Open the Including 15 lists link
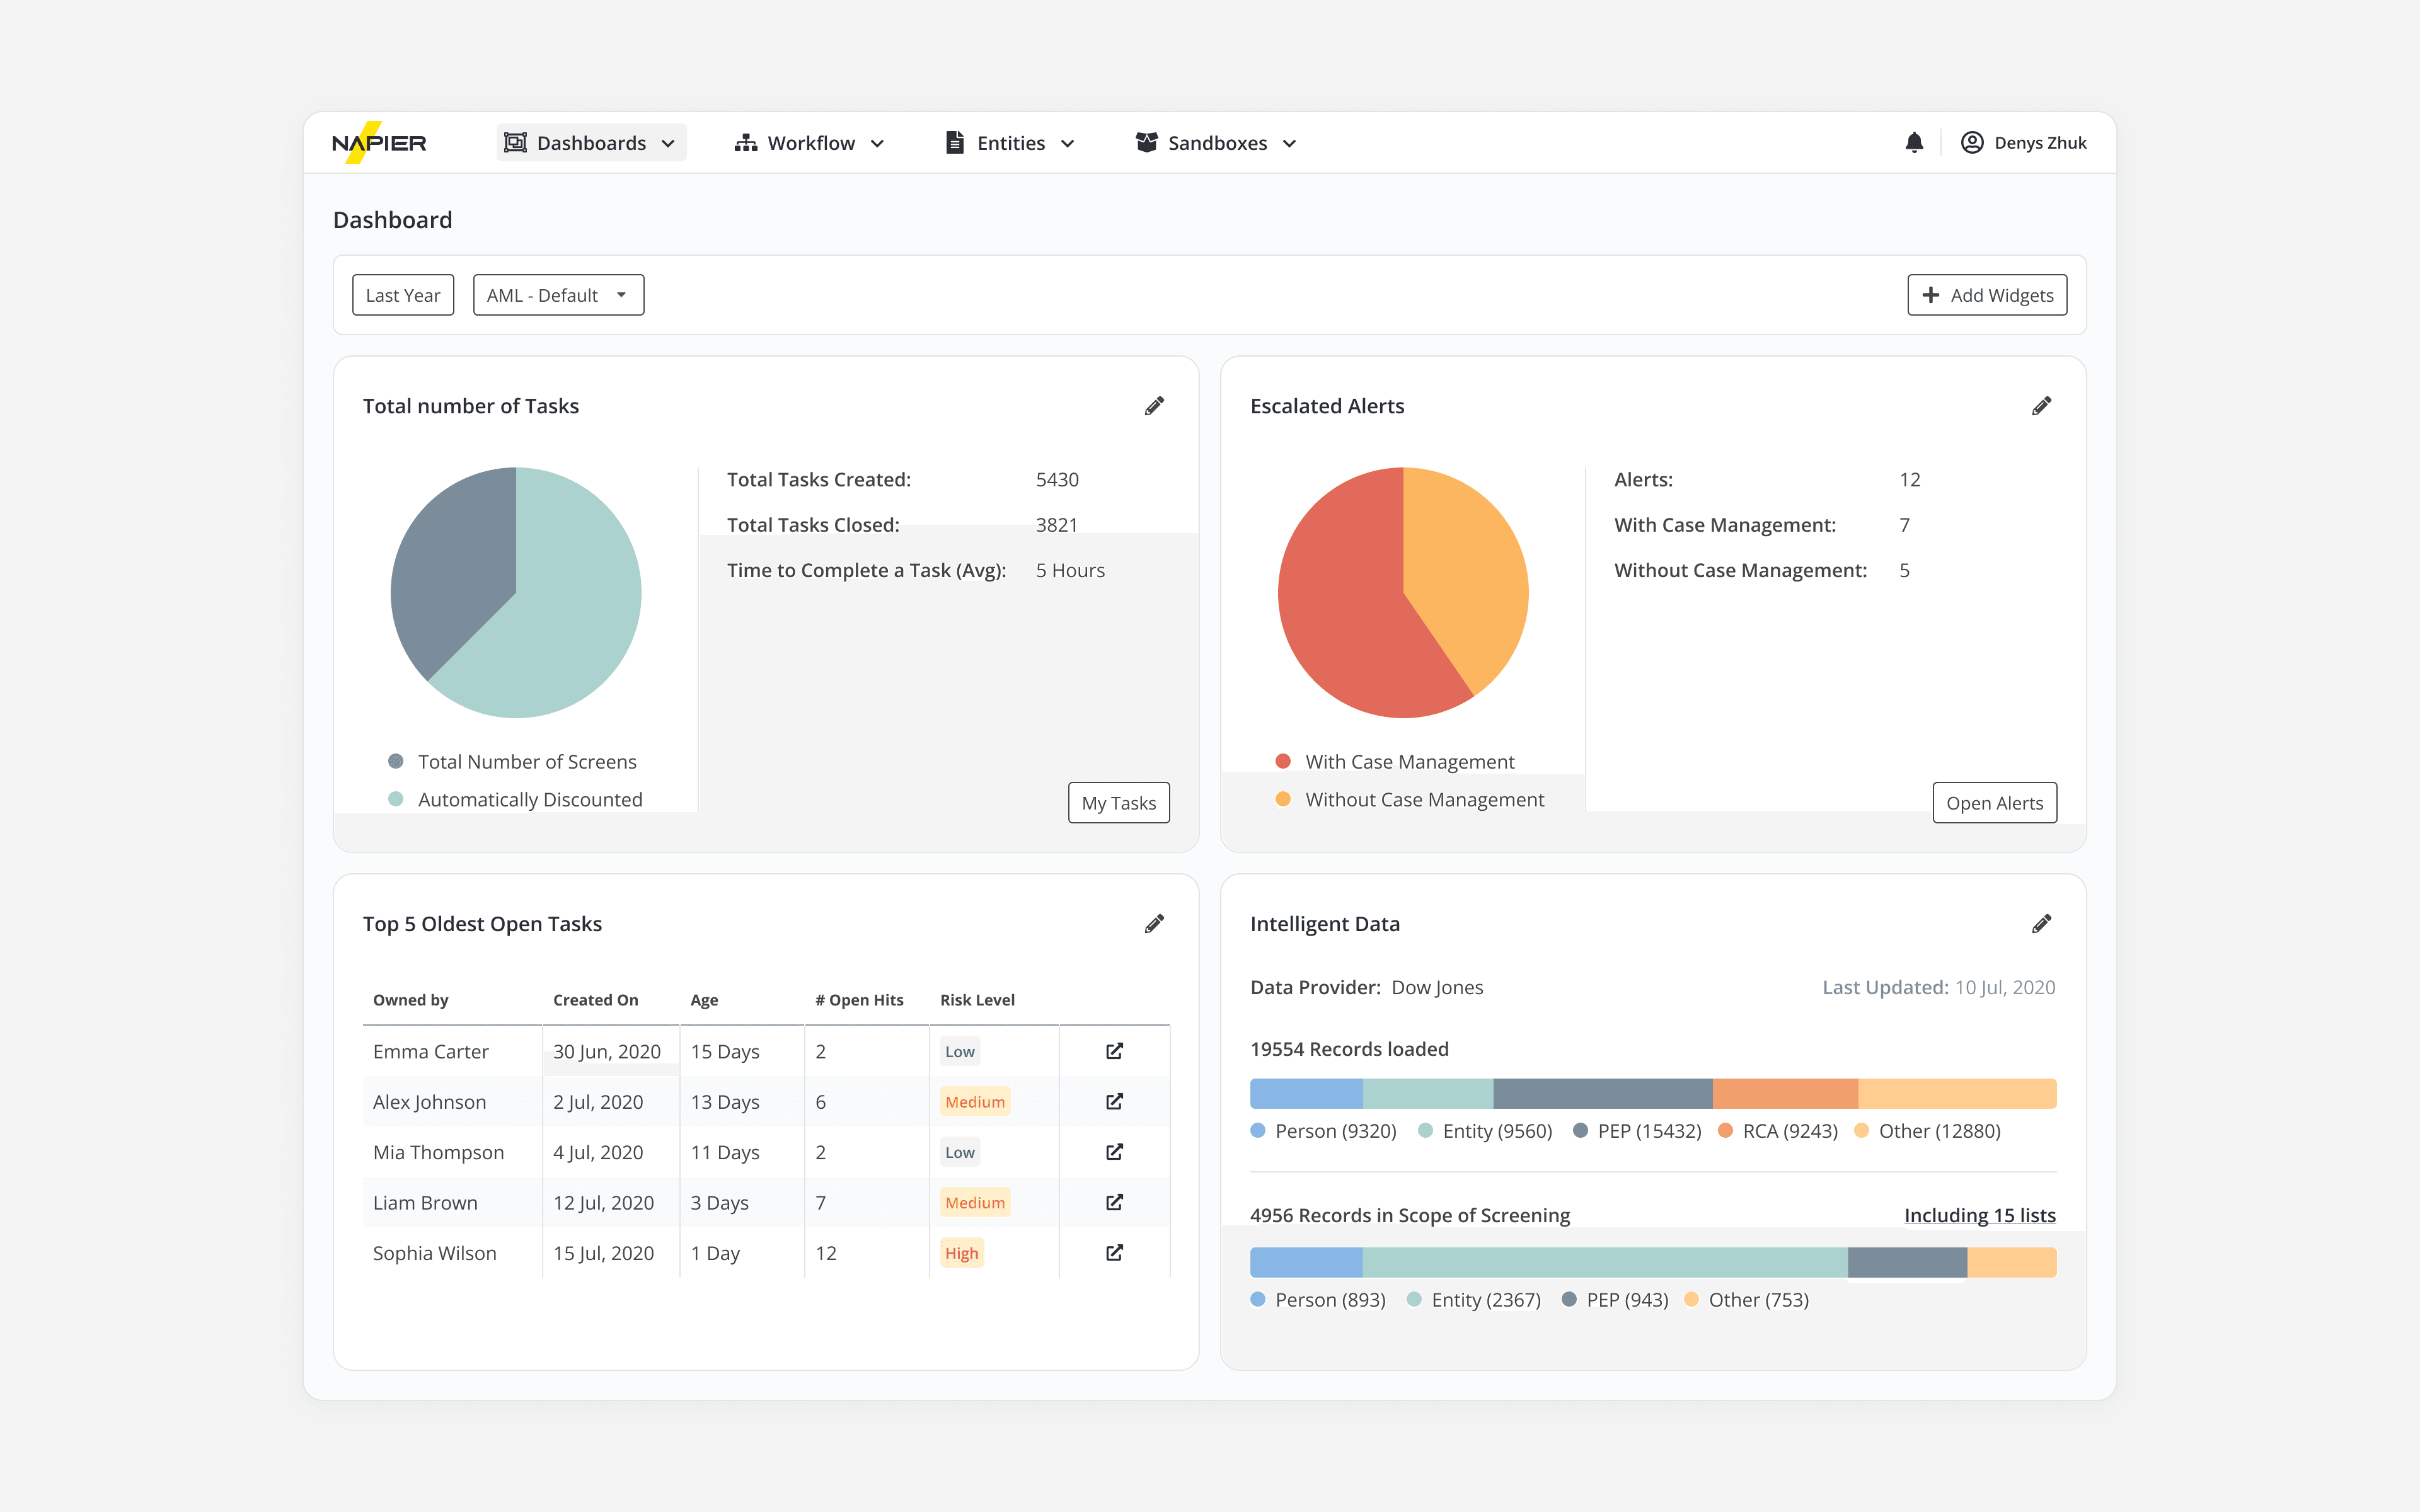The width and height of the screenshot is (2420, 1512). (x=1979, y=1215)
